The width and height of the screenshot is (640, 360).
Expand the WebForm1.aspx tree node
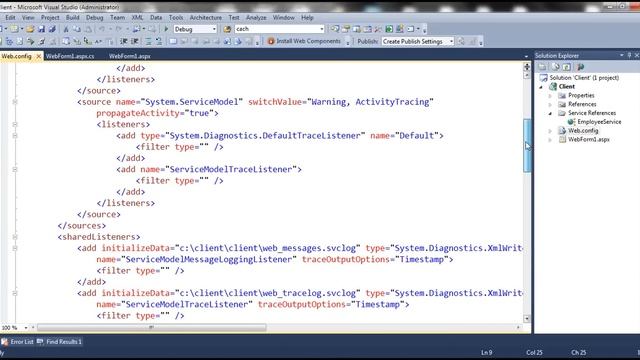pyautogui.click(x=550, y=140)
